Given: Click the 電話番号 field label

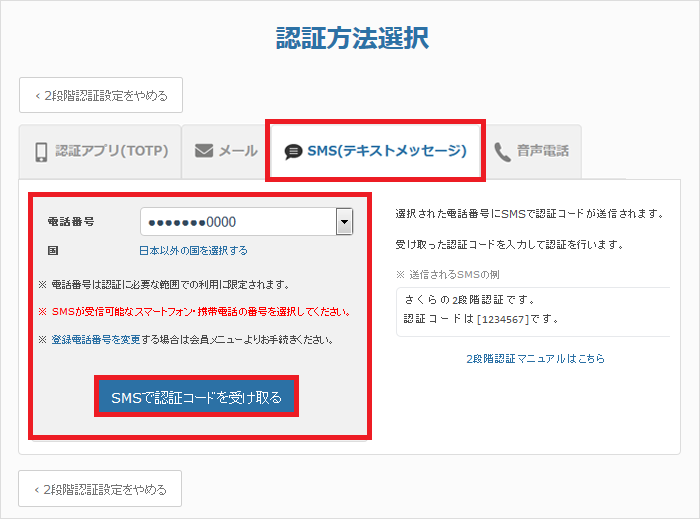Looking at the screenshot, I should click(x=70, y=222).
